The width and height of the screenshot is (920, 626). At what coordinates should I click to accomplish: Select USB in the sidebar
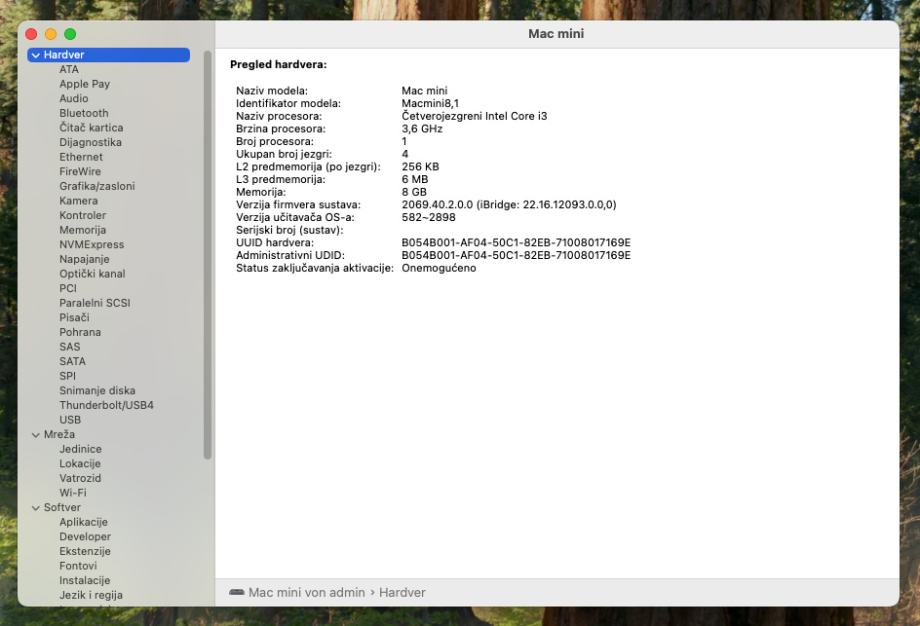point(70,420)
